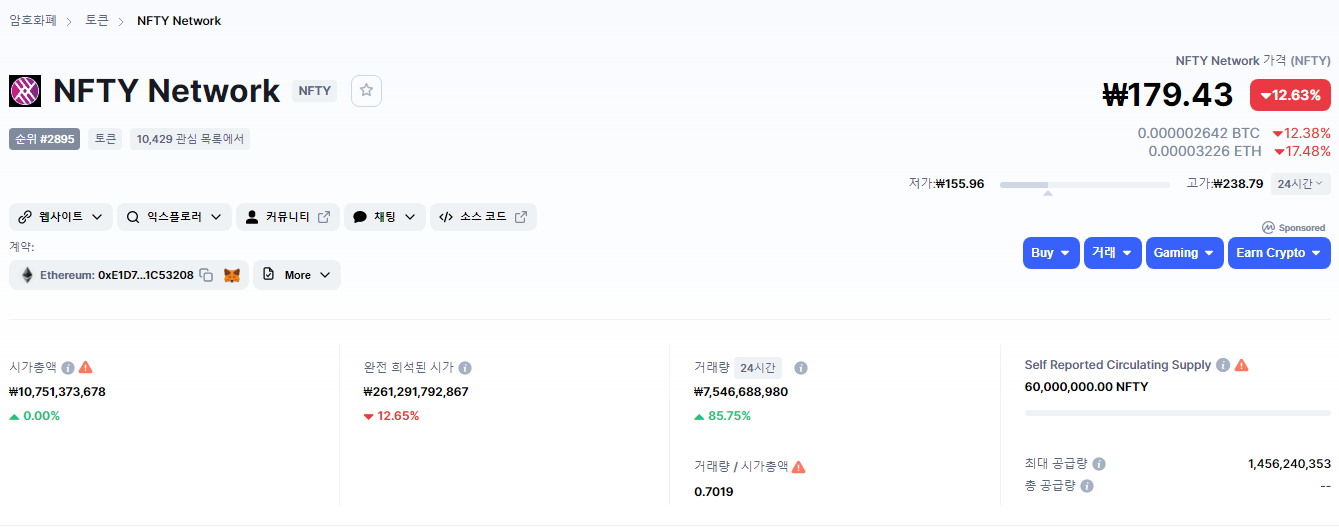The width and height of the screenshot is (1339, 528).
Task: Click info icon beside 거래량 24시간
Action: 800,368
